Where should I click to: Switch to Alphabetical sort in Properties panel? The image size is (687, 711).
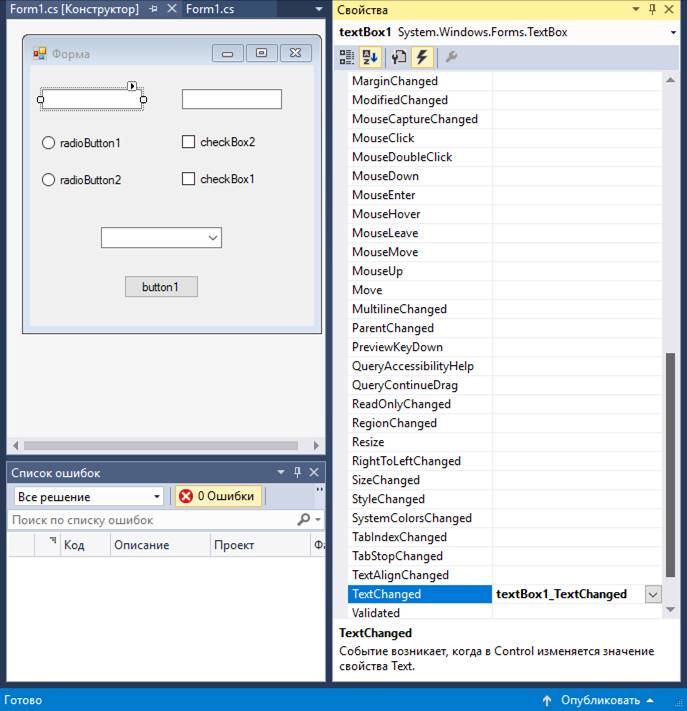[370, 57]
